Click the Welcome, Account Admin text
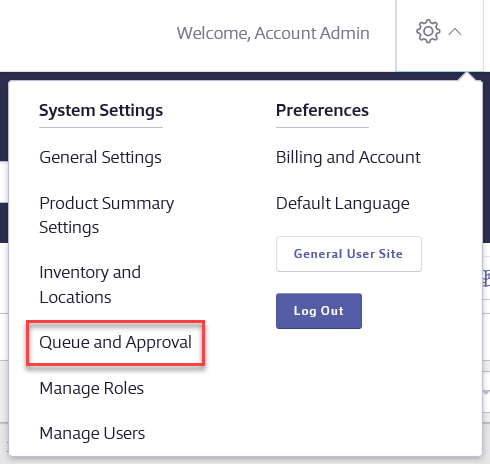 click(x=273, y=33)
